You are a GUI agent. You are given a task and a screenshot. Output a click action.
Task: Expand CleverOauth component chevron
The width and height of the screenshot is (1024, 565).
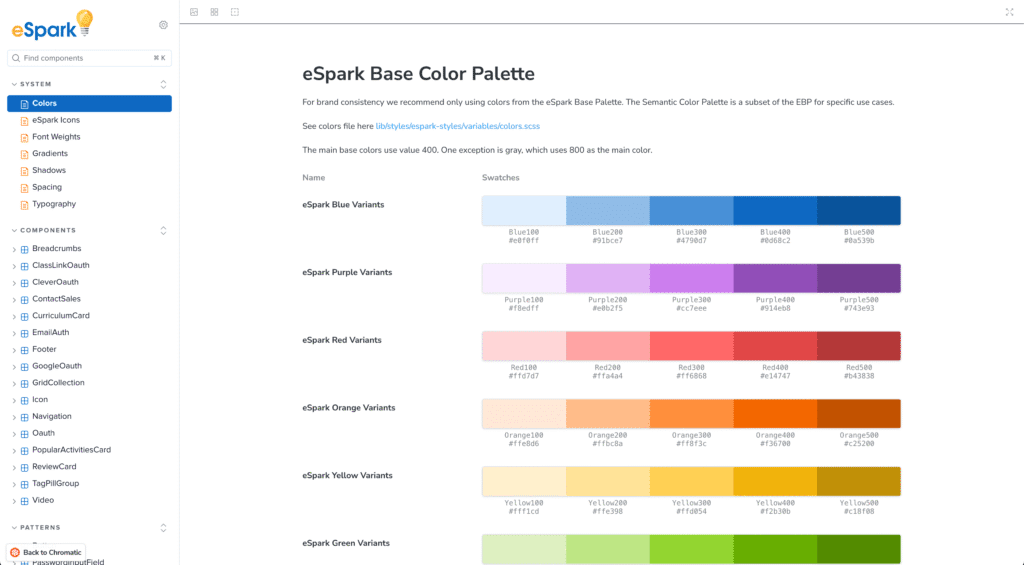tap(14, 283)
